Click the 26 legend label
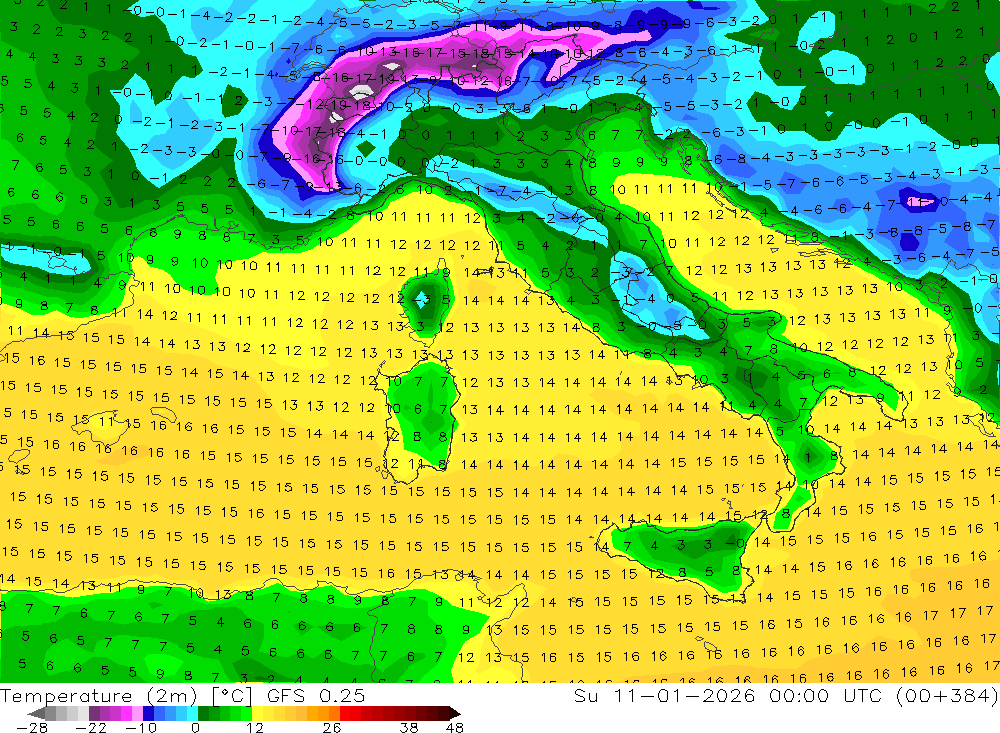This screenshot has height=733, width=1000. [x=332, y=727]
